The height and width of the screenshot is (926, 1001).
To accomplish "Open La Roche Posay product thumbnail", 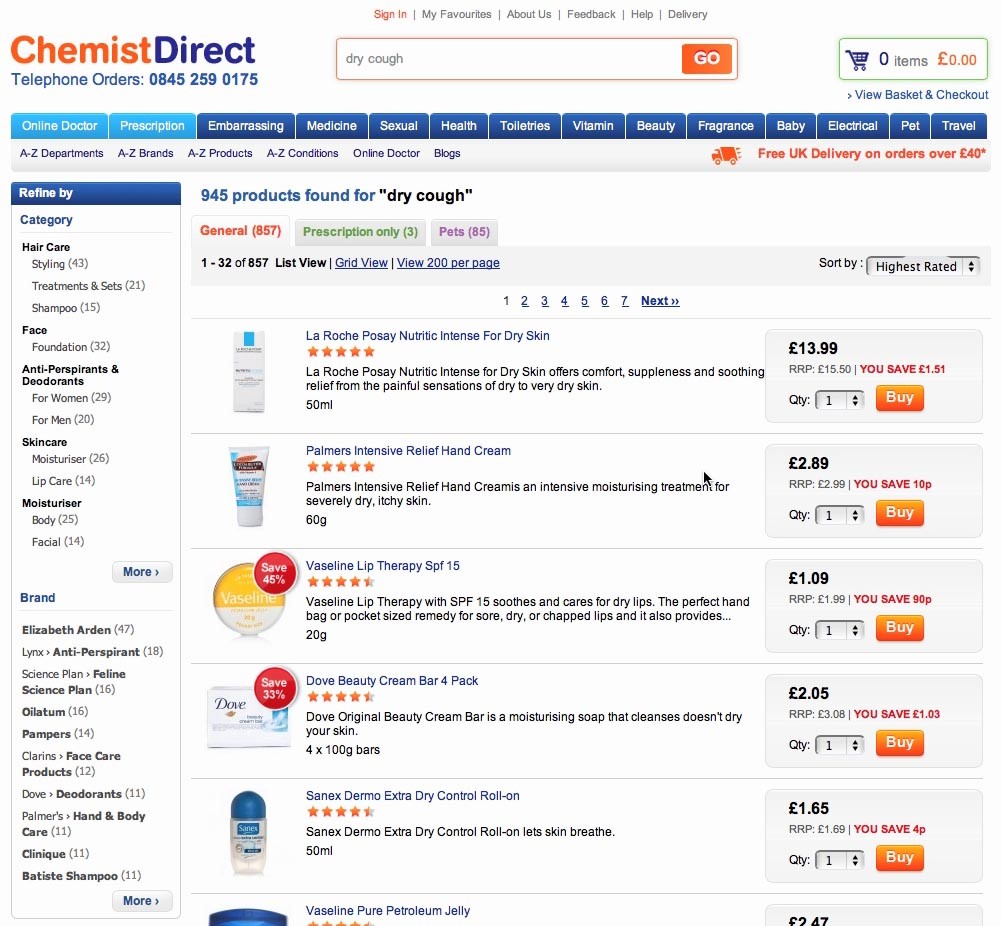I will (x=248, y=372).
